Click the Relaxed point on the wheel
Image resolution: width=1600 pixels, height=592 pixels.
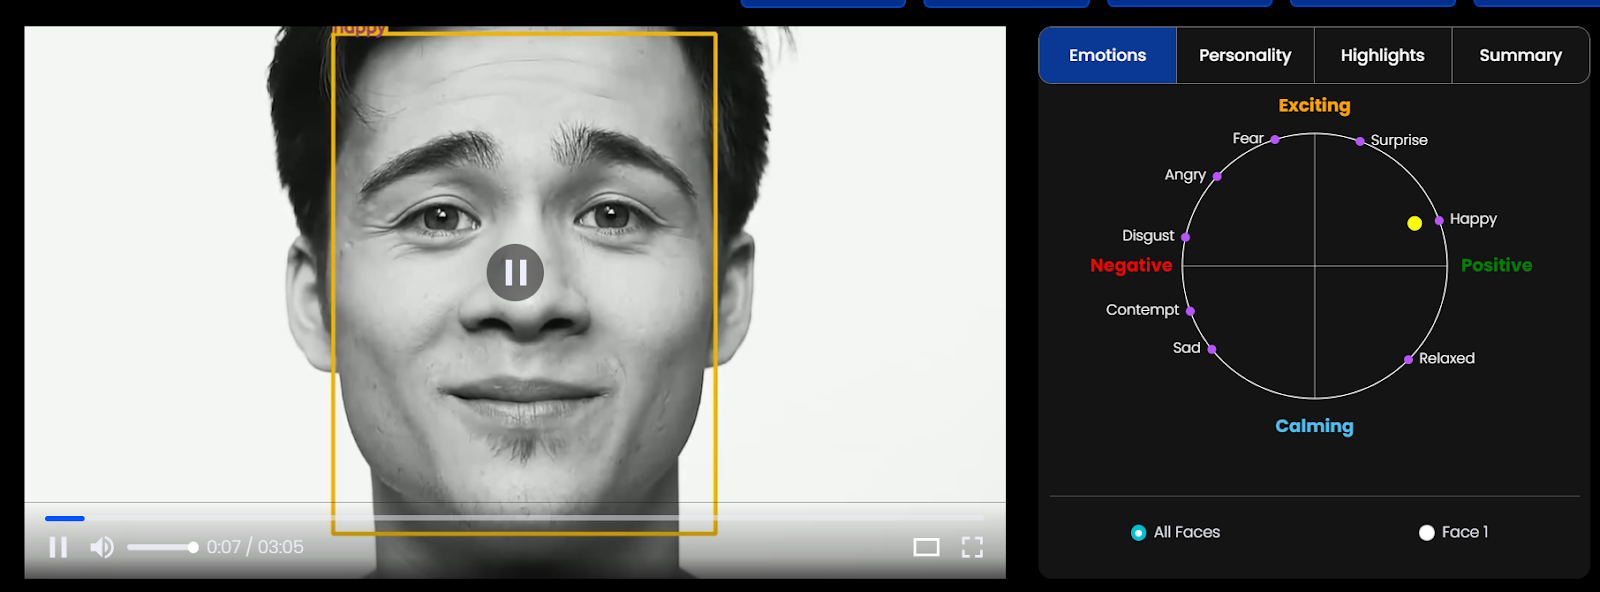(1409, 359)
